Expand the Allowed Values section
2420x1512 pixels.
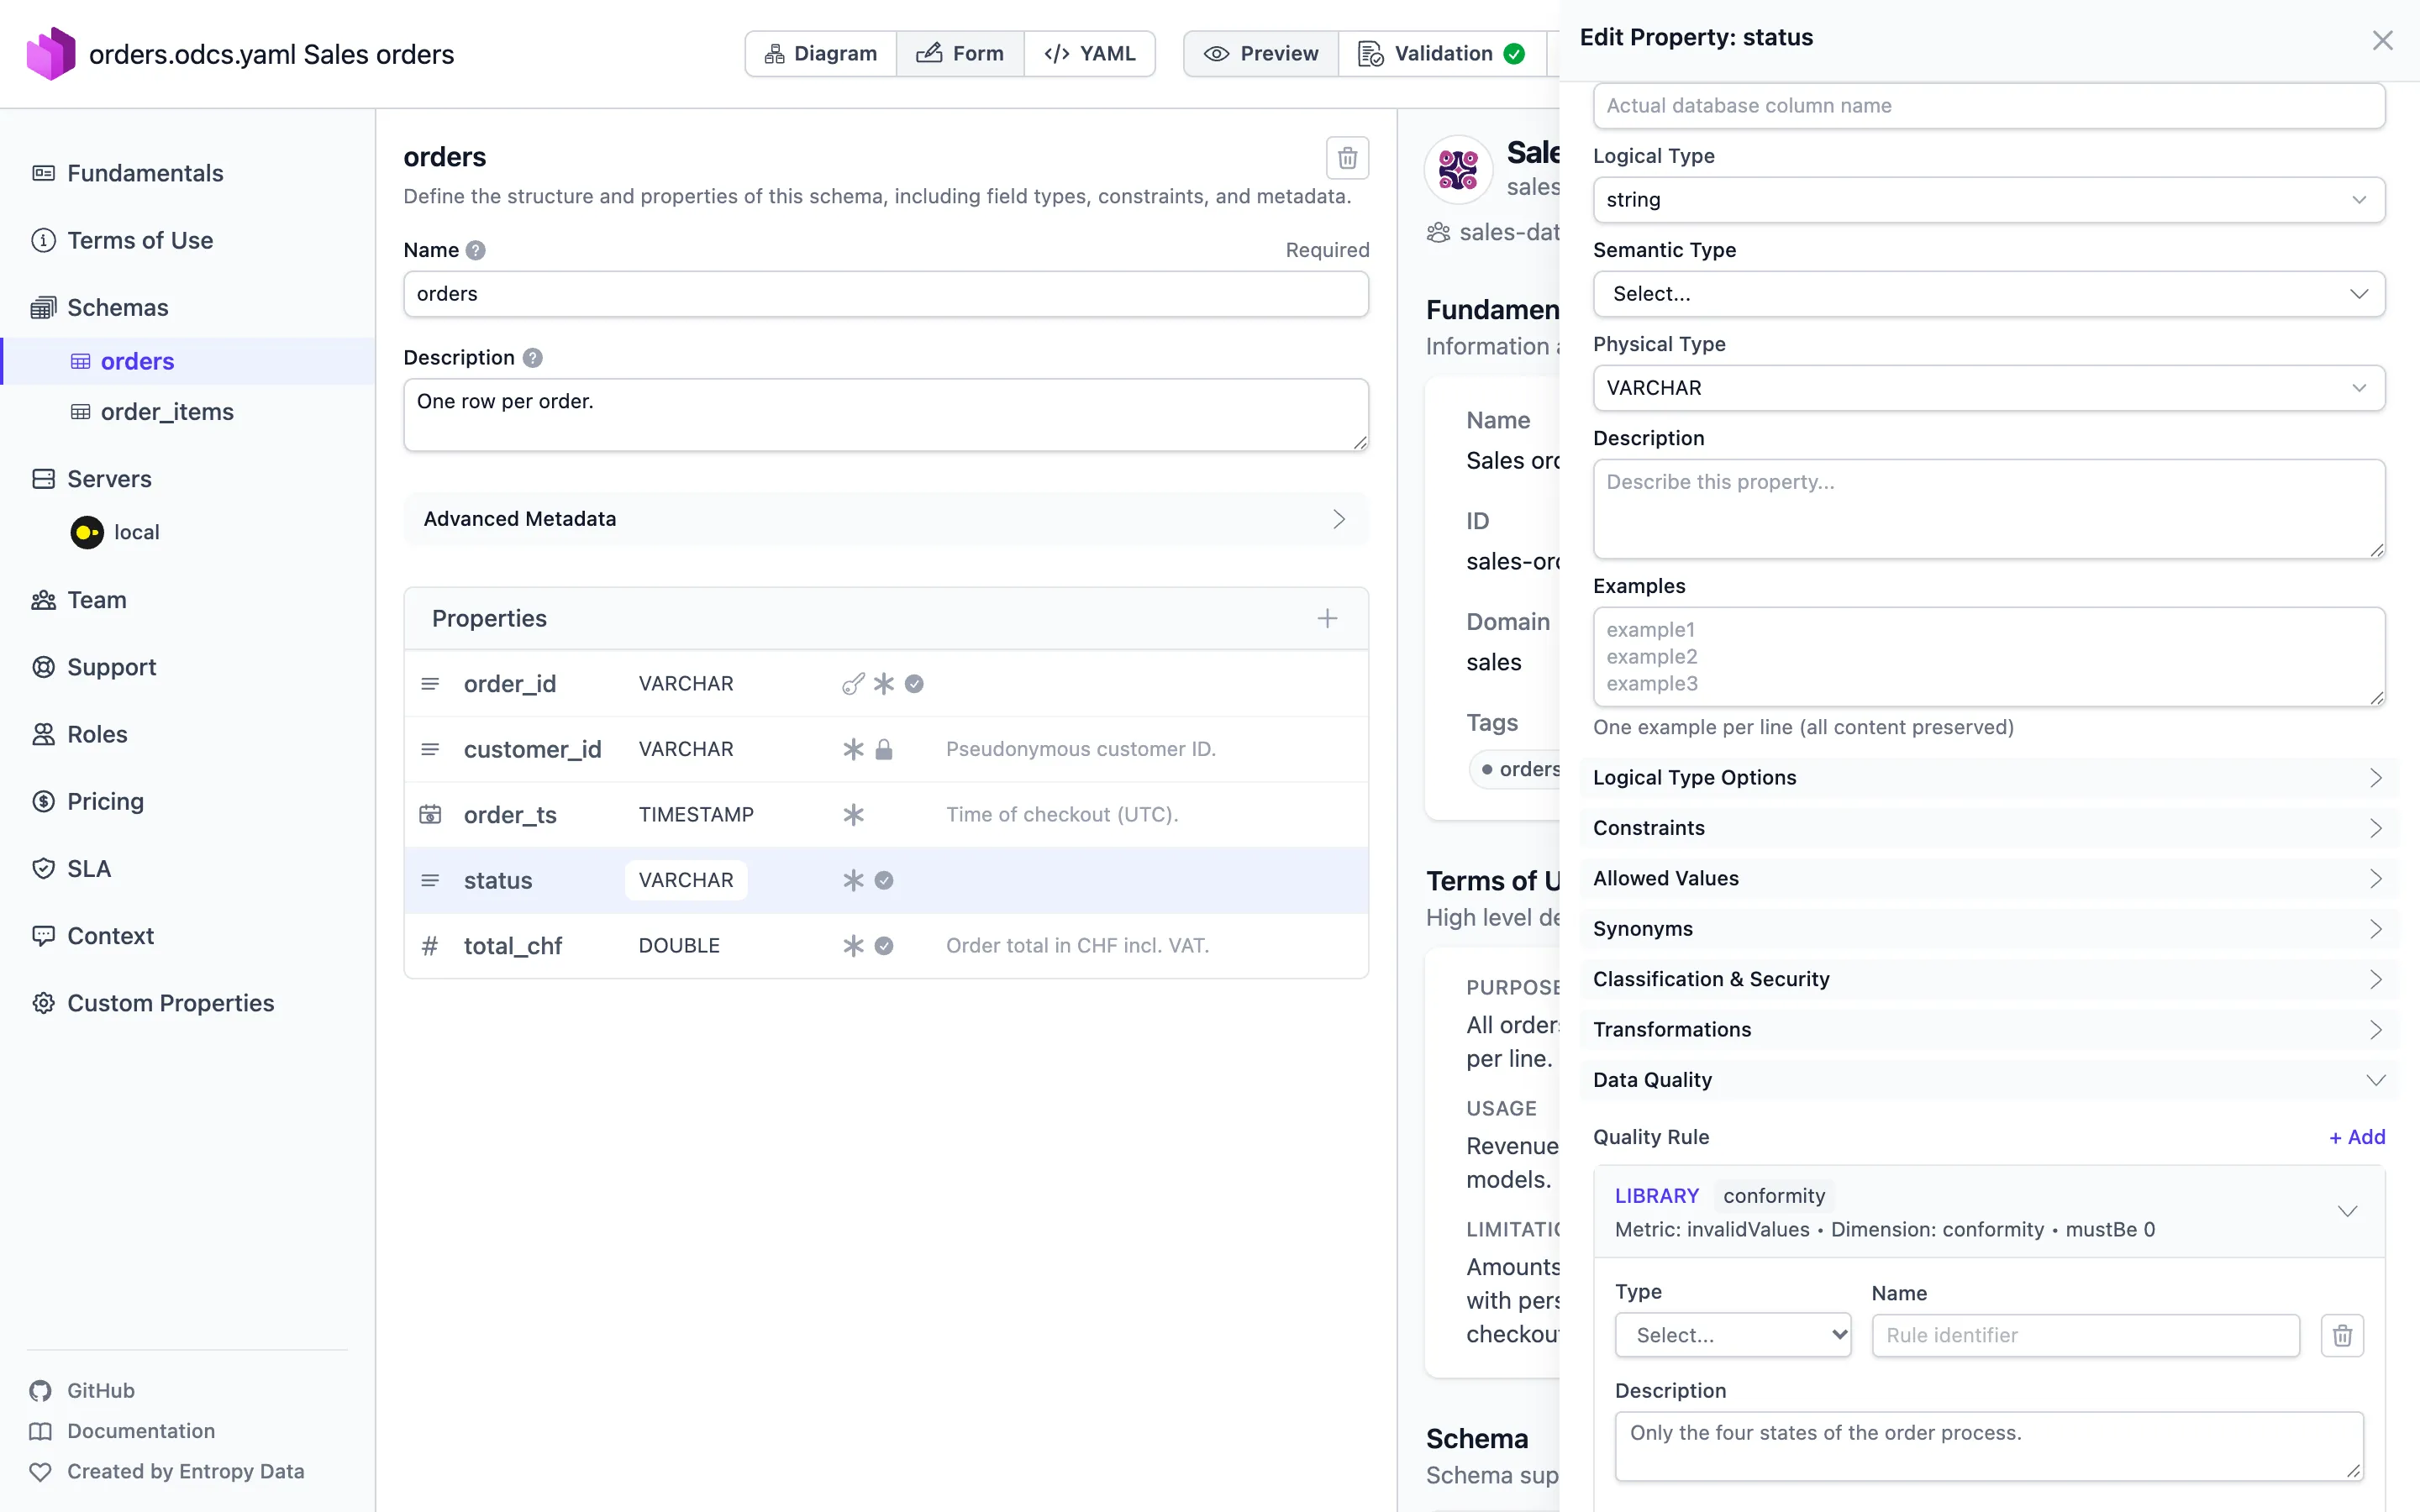(1988, 878)
